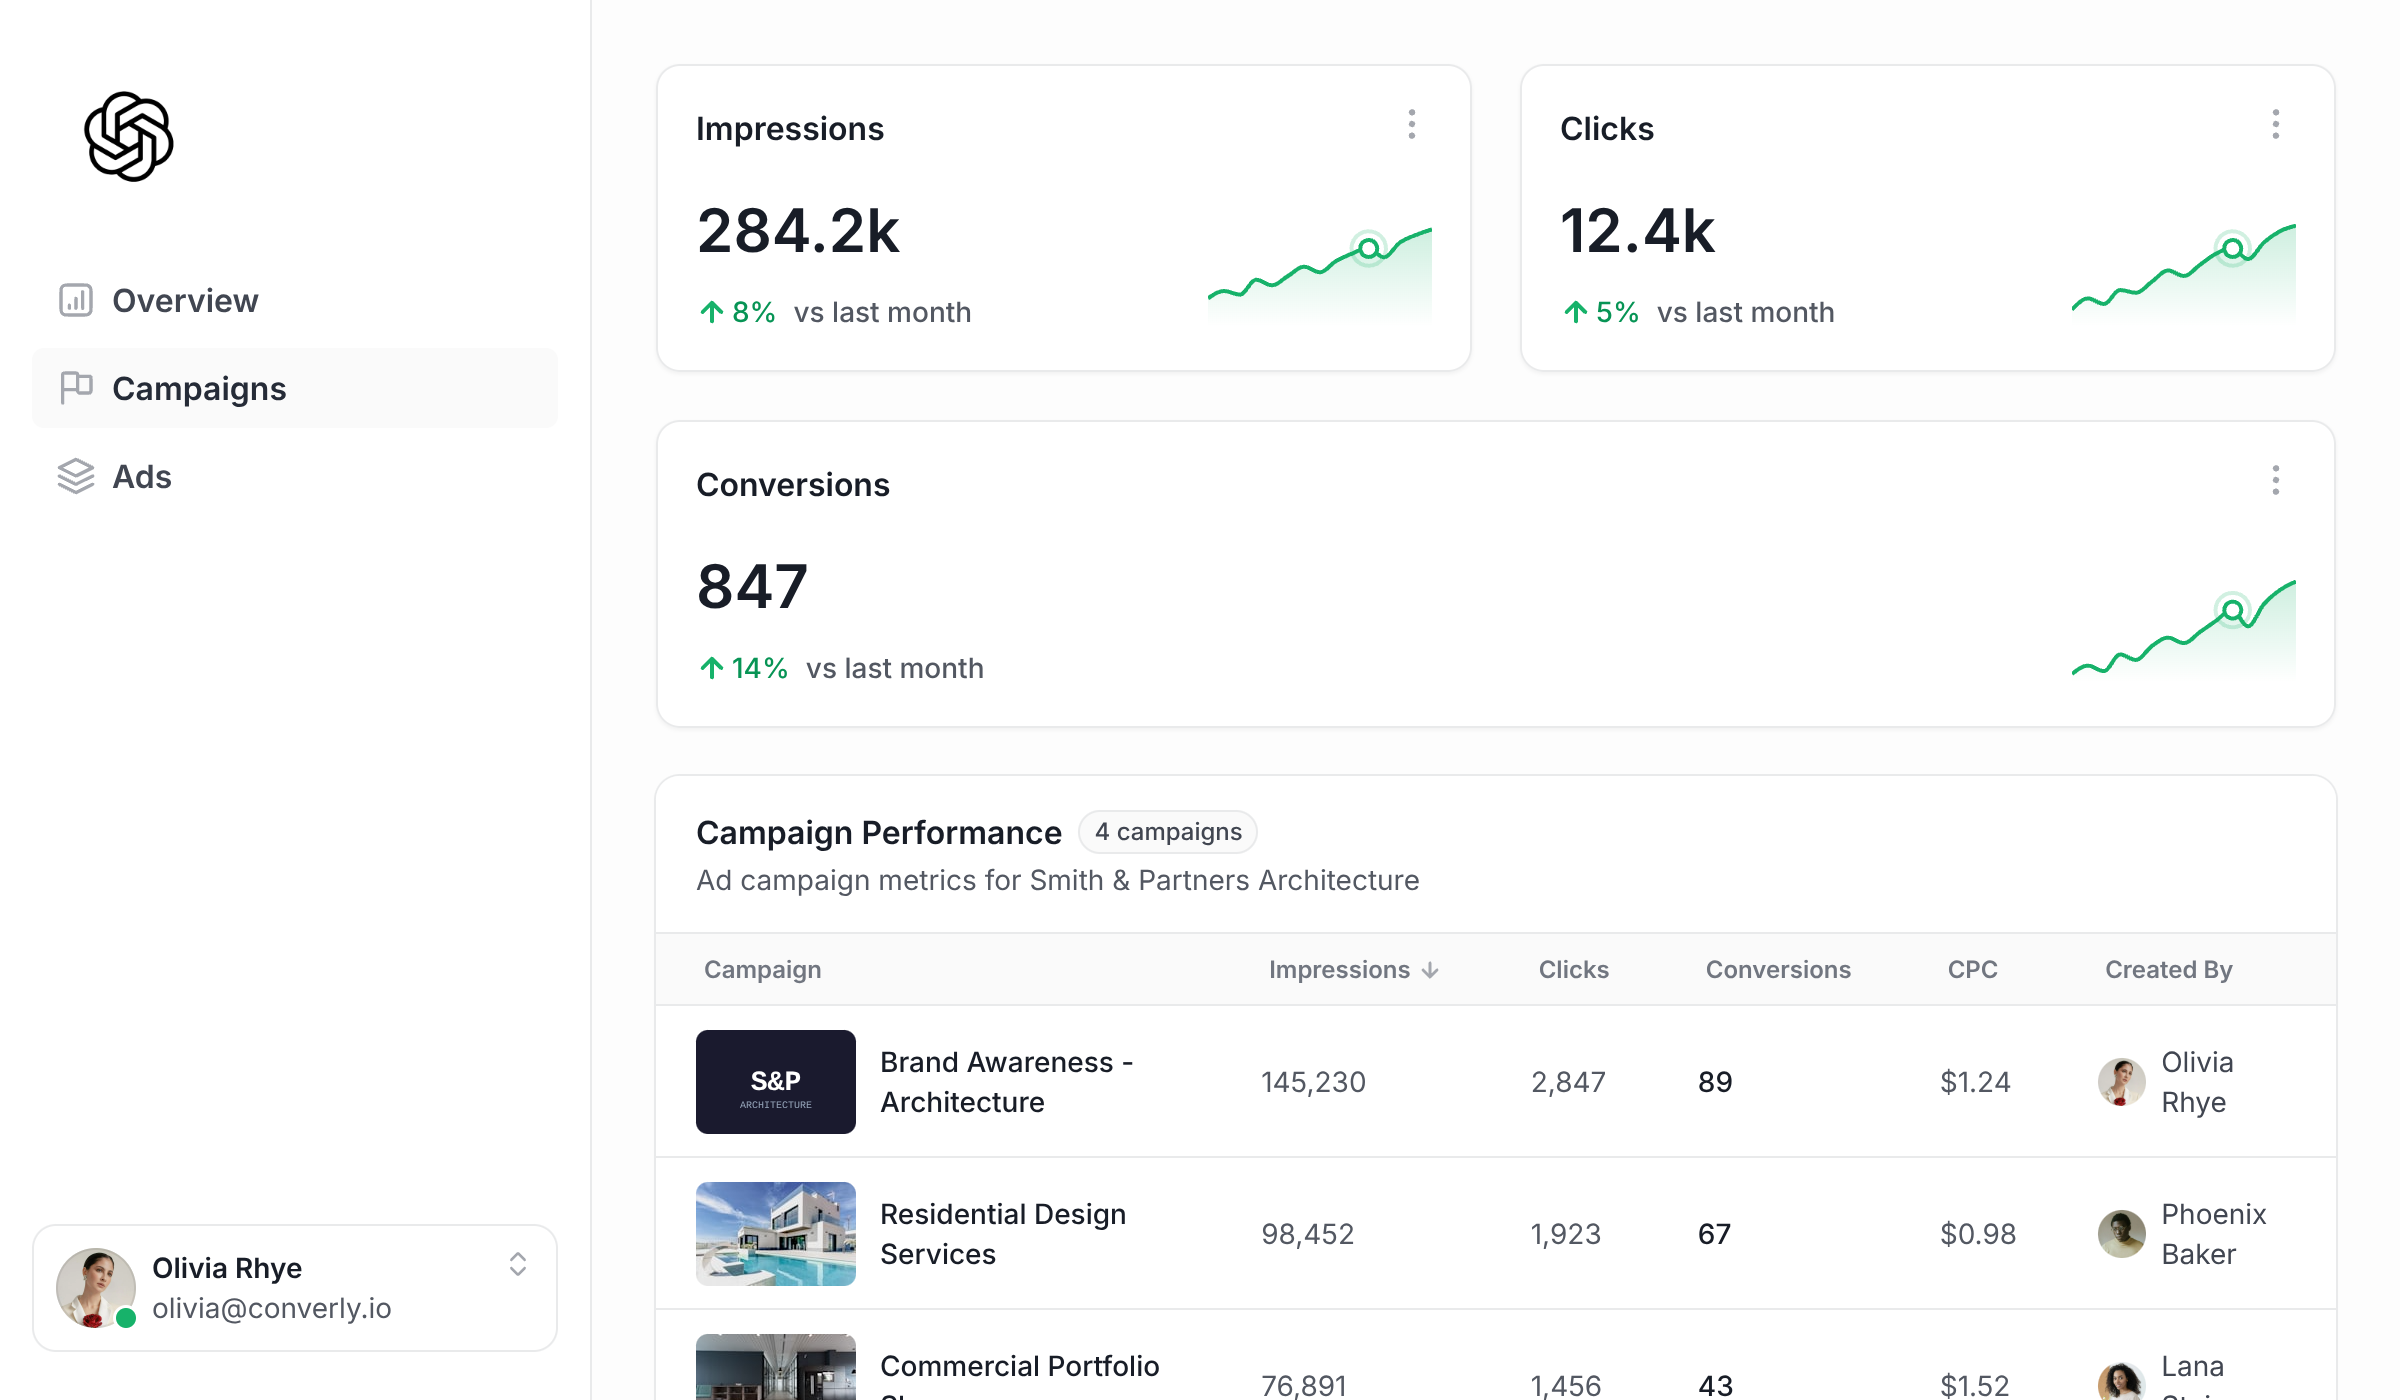Click Olivia Rhye avatar in table
2400x1400 pixels.
point(2121,1082)
